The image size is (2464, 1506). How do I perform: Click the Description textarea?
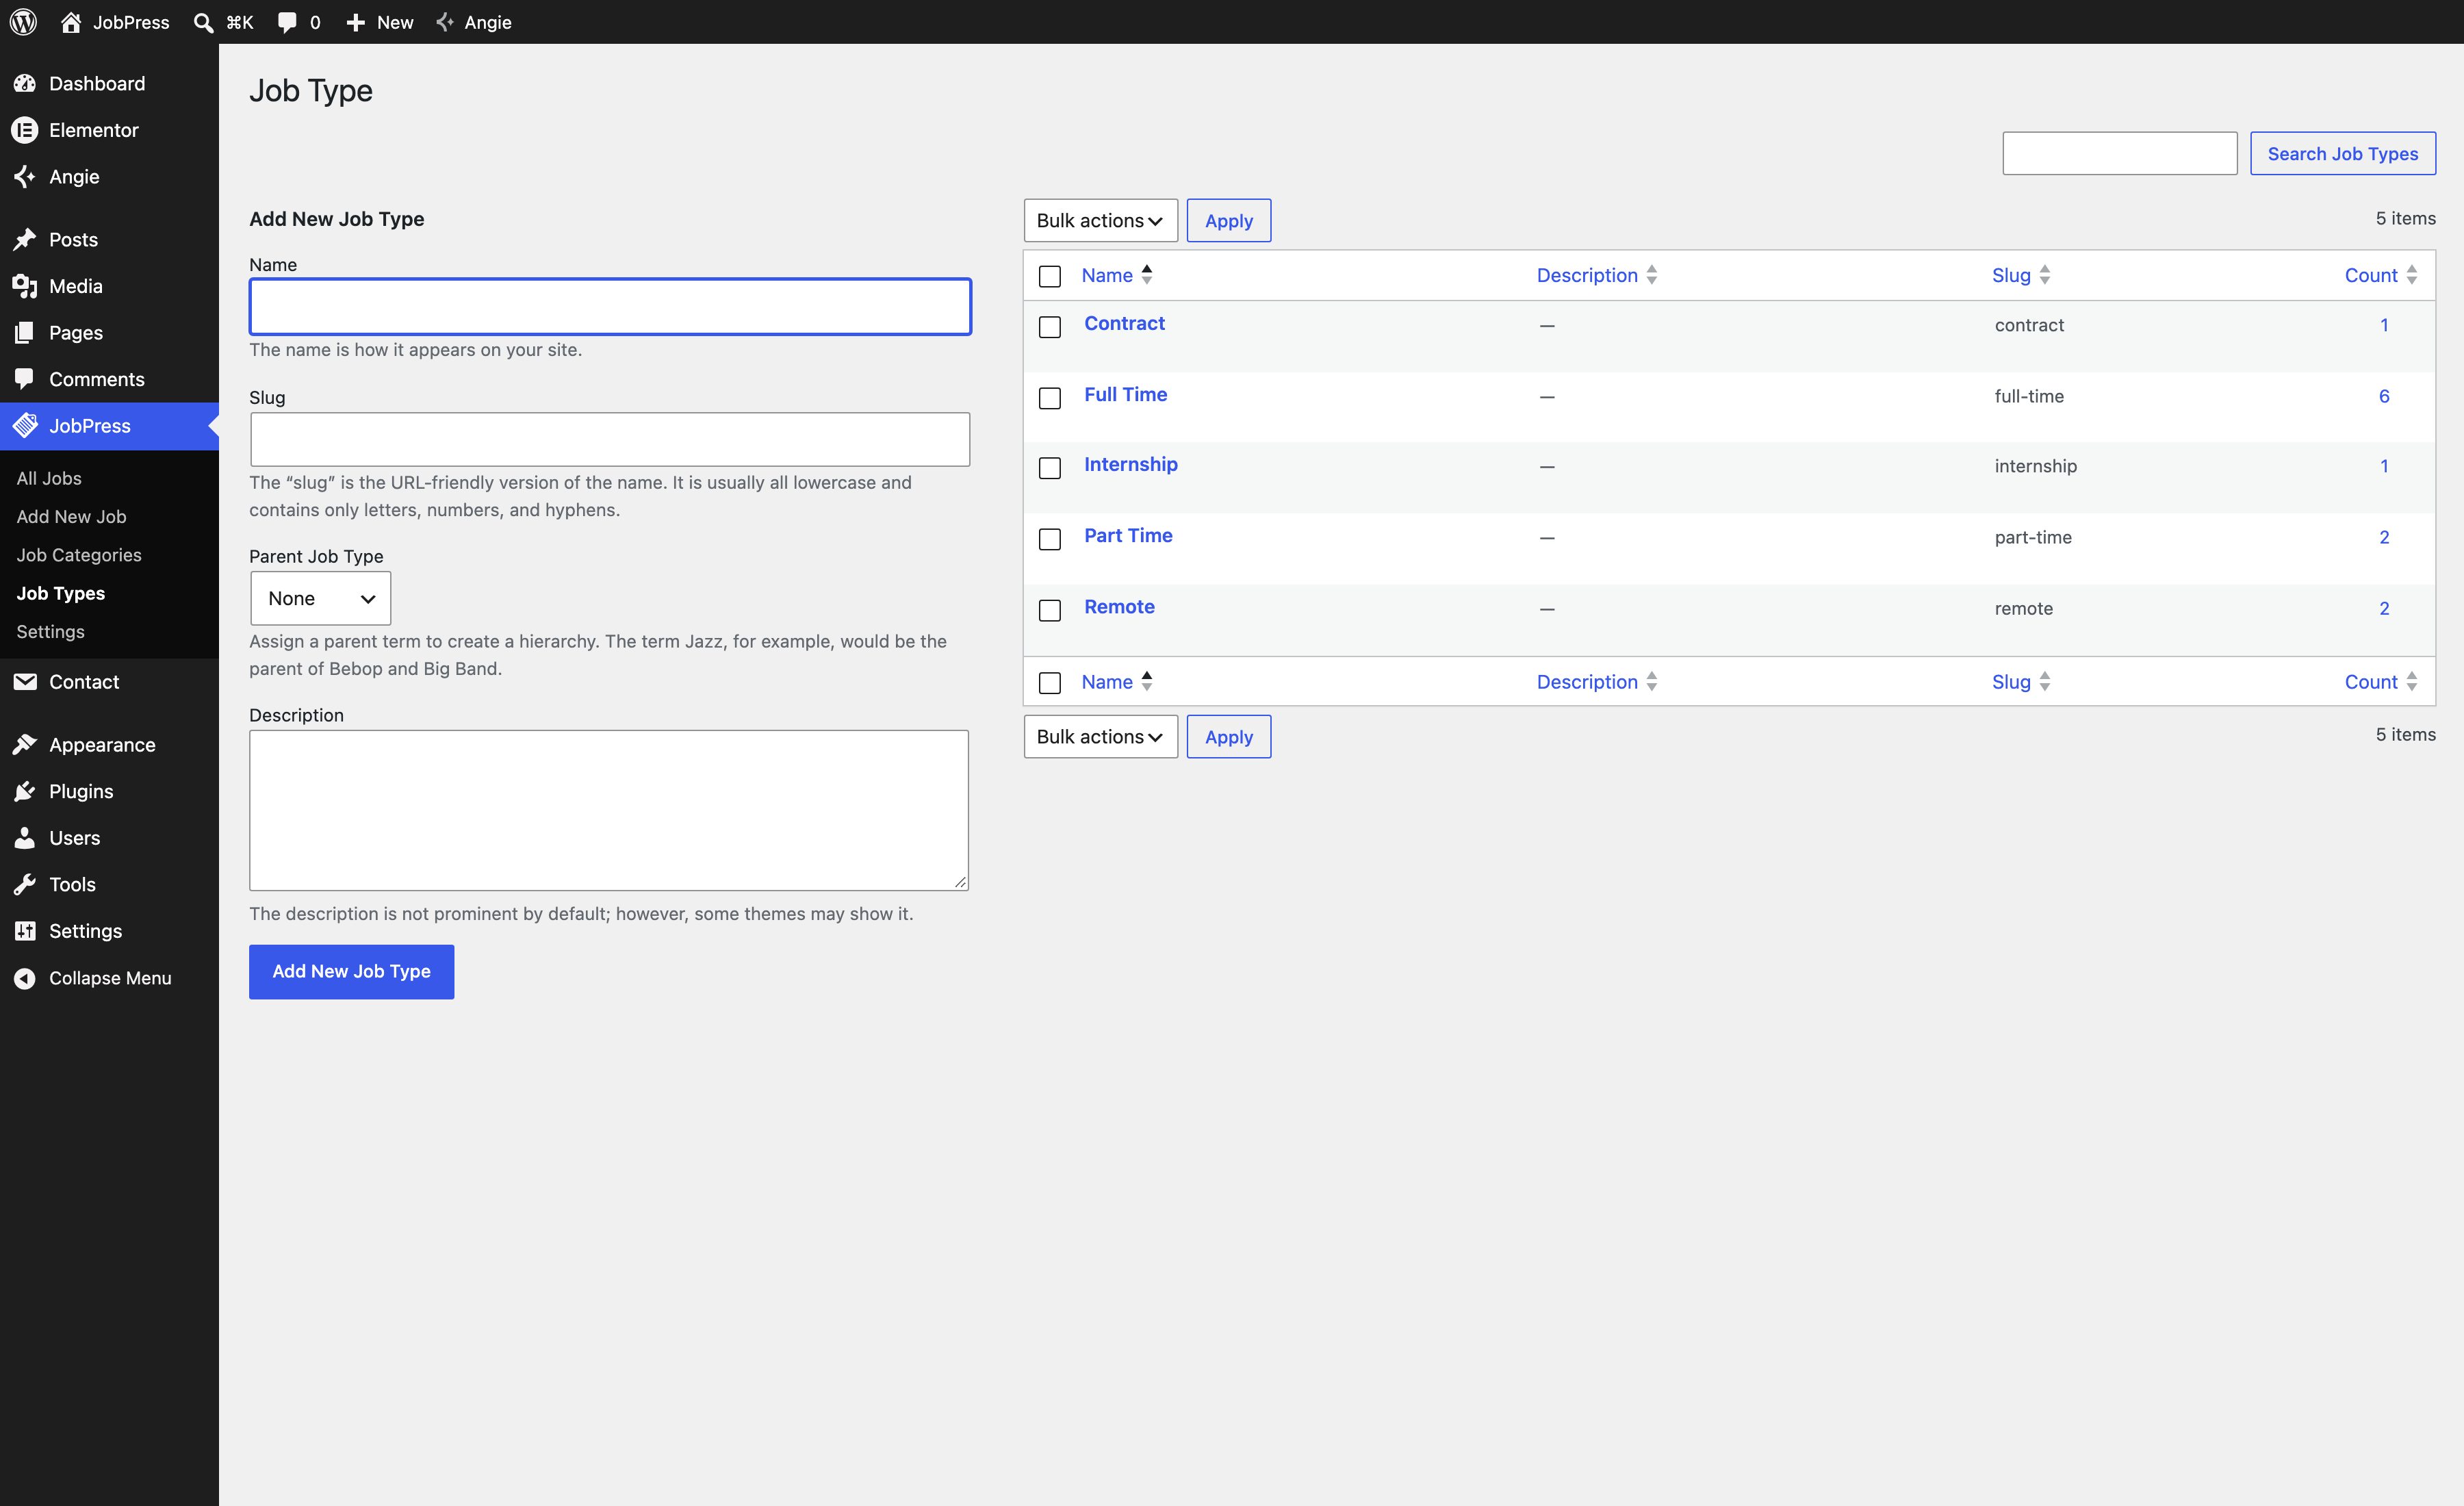click(x=609, y=810)
